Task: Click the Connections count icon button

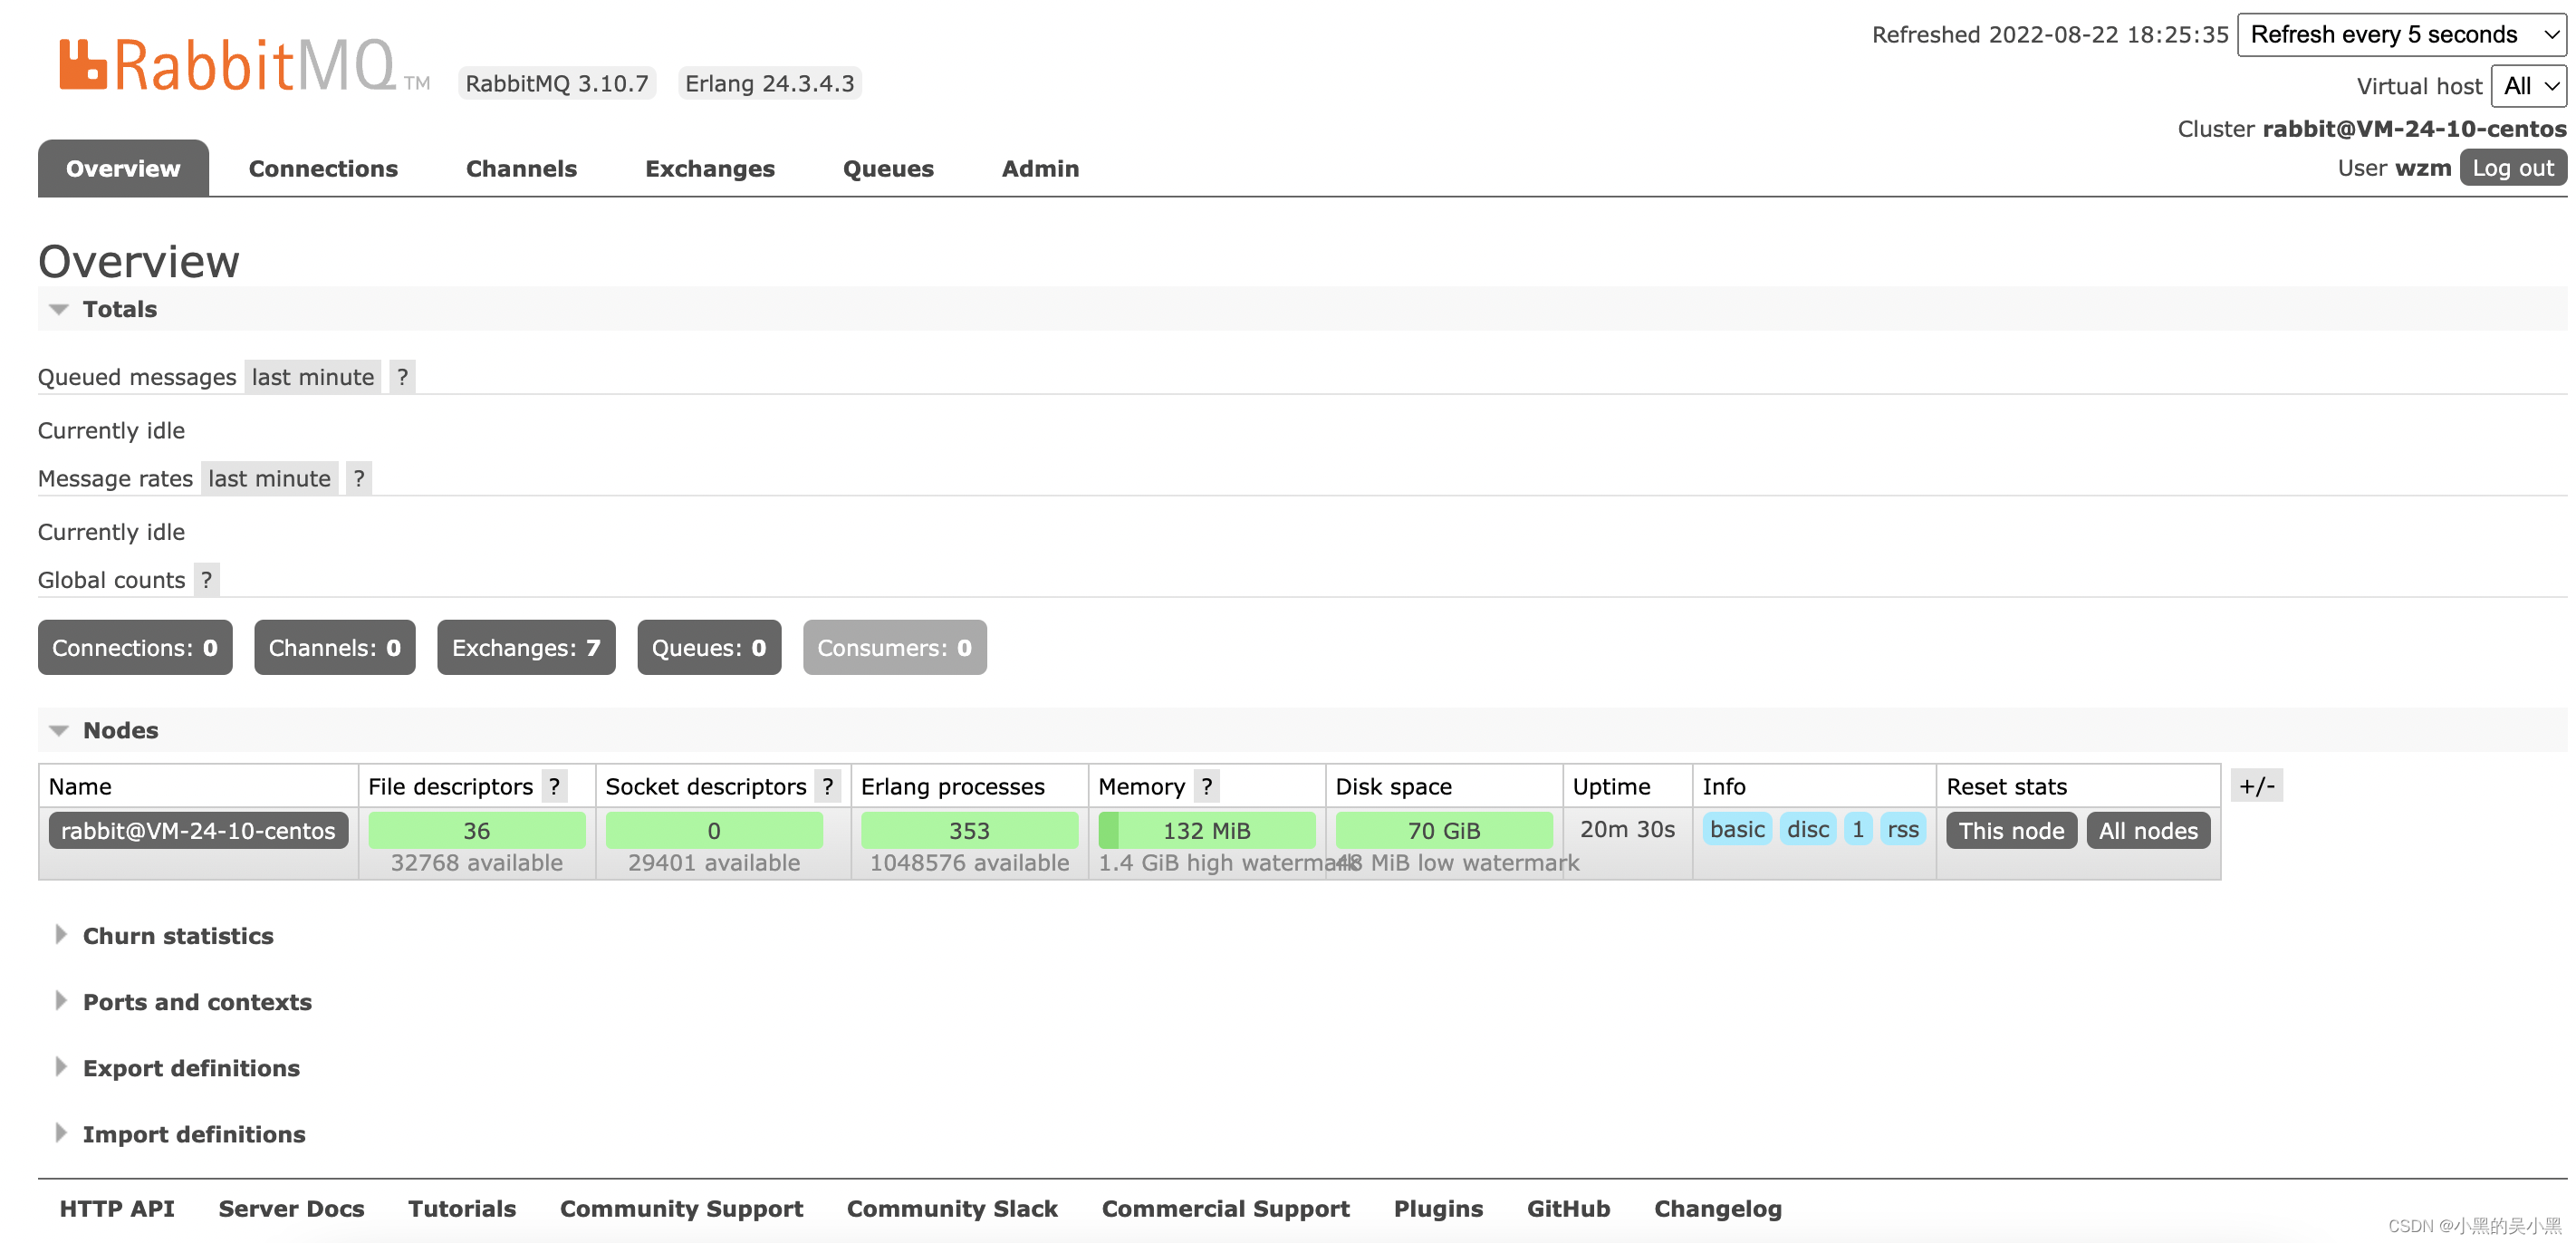Action: (x=135, y=646)
